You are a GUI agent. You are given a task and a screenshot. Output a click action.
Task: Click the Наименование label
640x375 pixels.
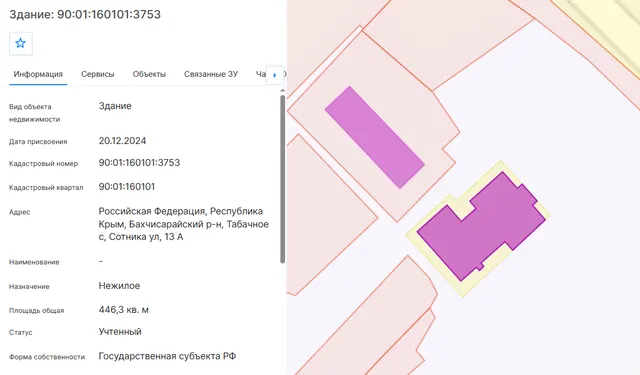34,262
